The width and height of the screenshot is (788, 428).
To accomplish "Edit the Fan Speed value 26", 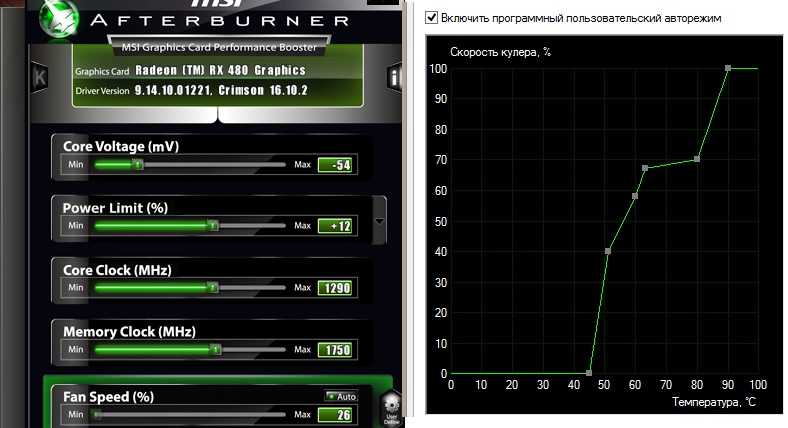I will [x=336, y=415].
